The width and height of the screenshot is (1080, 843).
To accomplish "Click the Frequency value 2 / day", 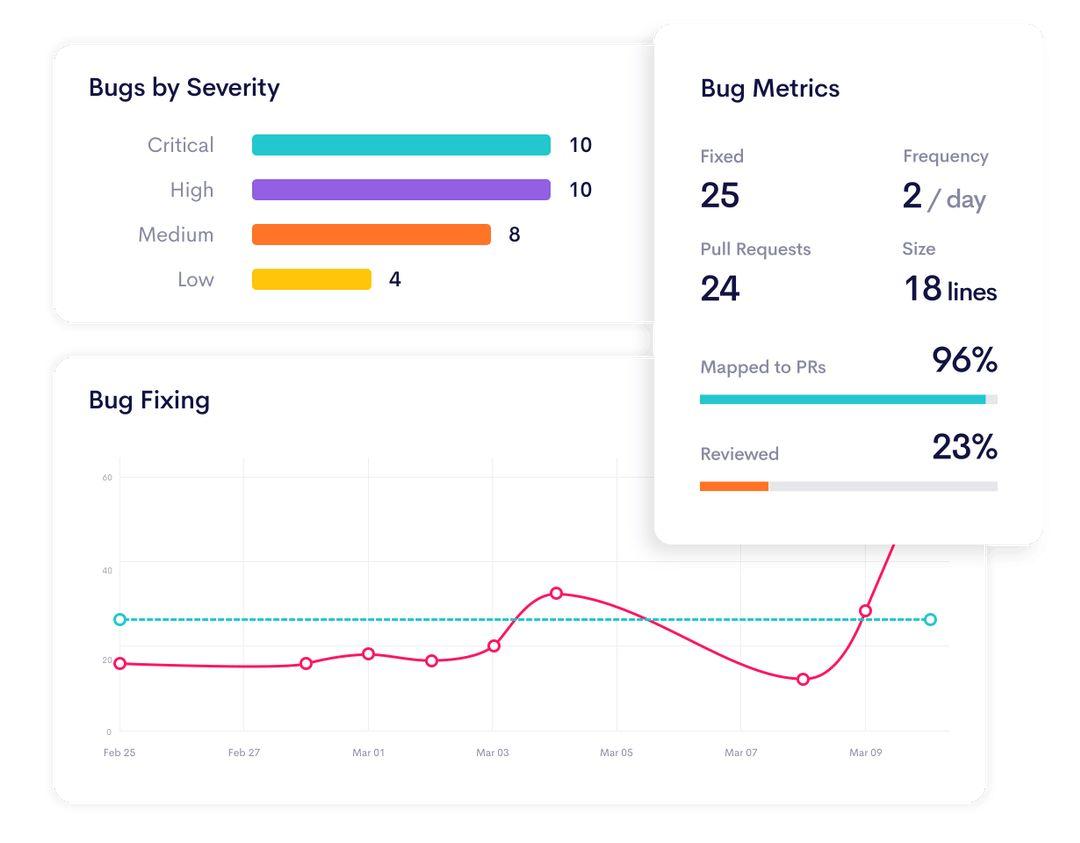I will (x=943, y=197).
